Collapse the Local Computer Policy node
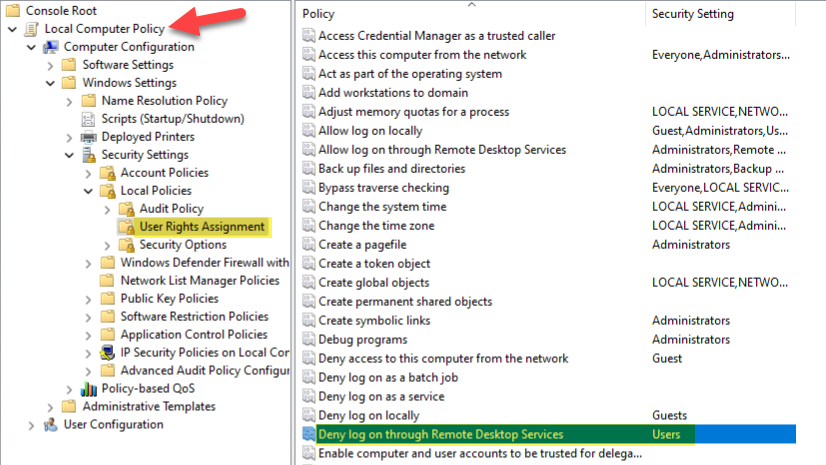826x465 pixels. pyautogui.click(x=13, y=29)
